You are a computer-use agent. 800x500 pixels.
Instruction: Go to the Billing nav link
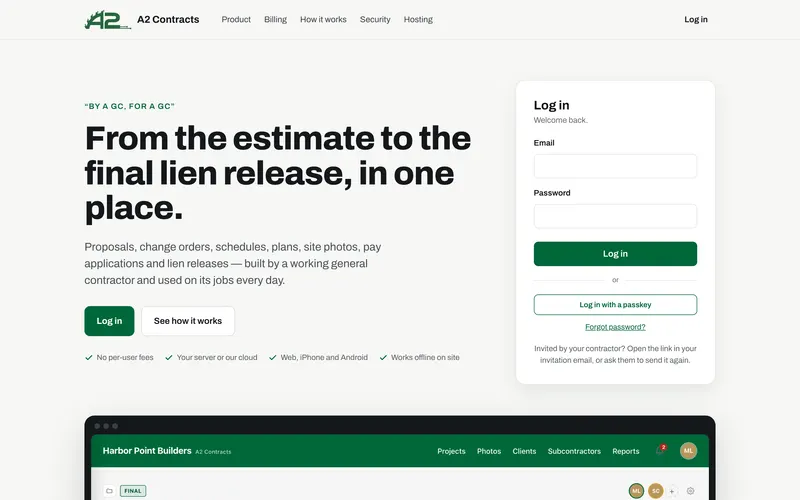[275, 19]
